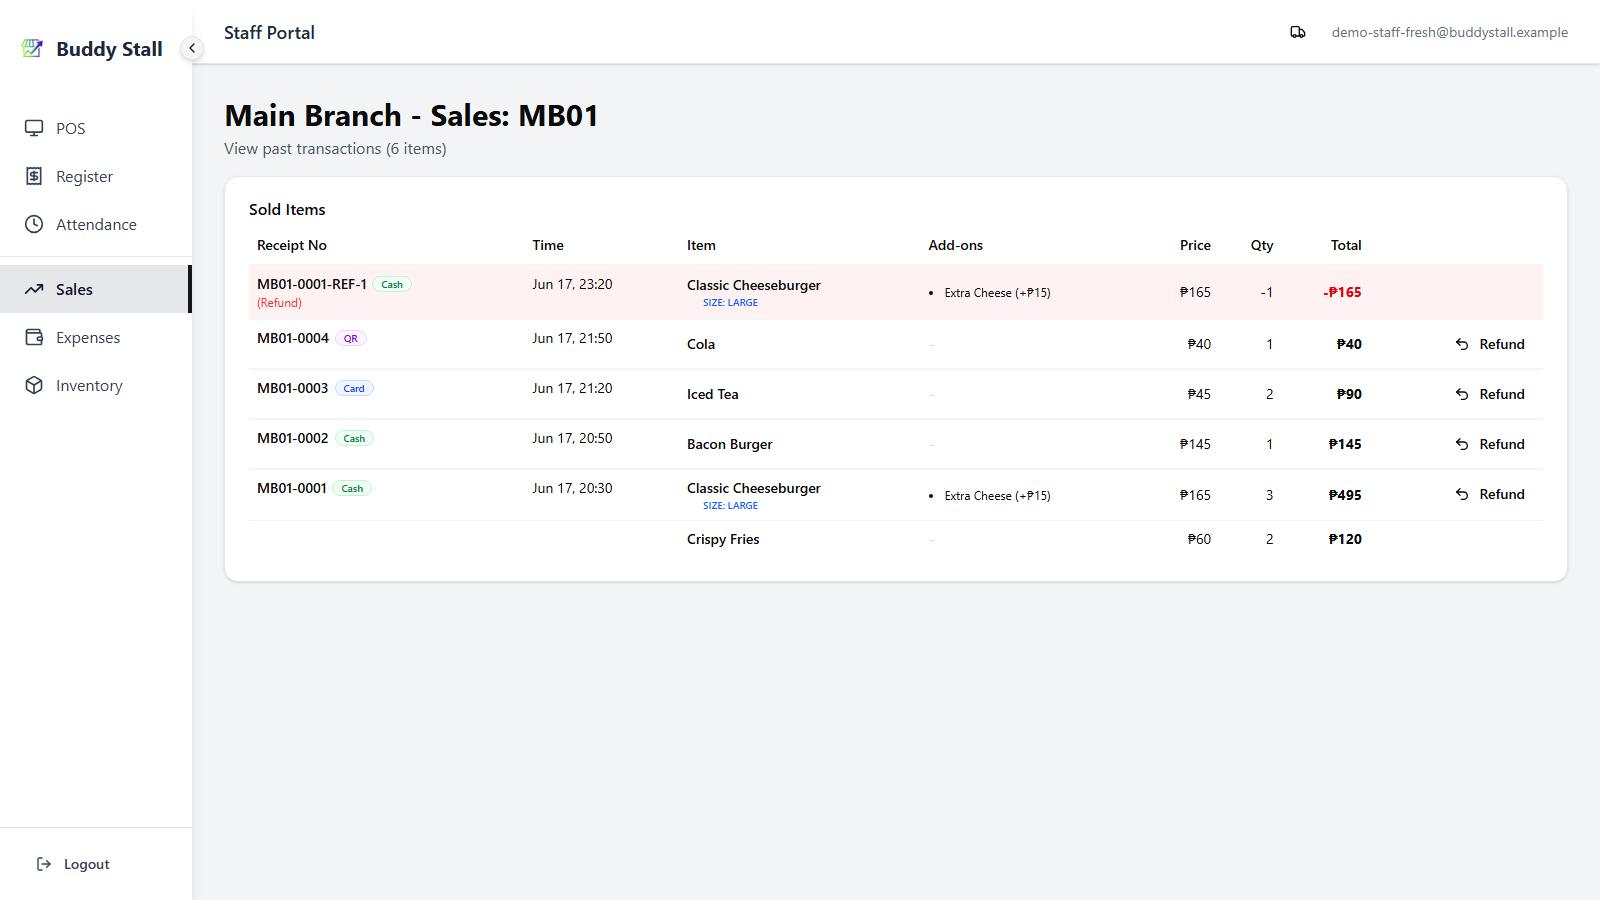Click the Qty column header

(1262, 245)
